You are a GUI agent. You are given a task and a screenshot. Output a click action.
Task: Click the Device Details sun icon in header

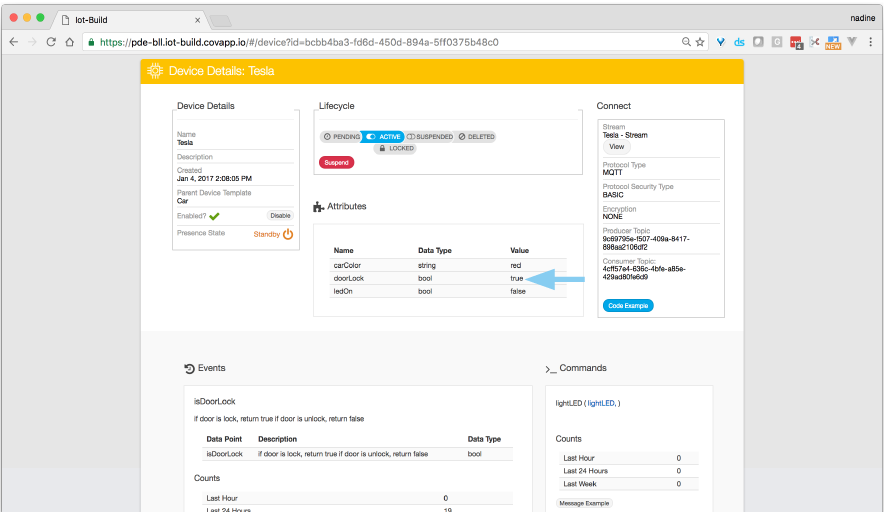(155, 71)
